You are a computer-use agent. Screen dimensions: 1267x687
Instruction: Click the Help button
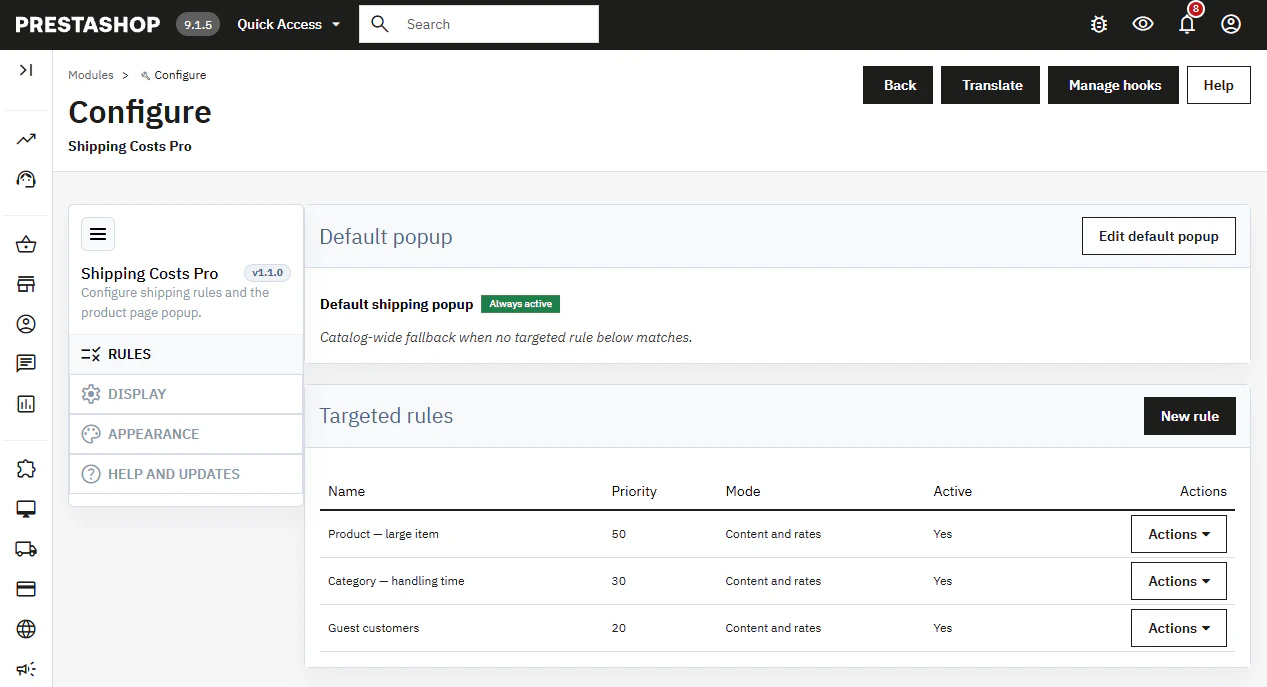tap(1219, 85)
